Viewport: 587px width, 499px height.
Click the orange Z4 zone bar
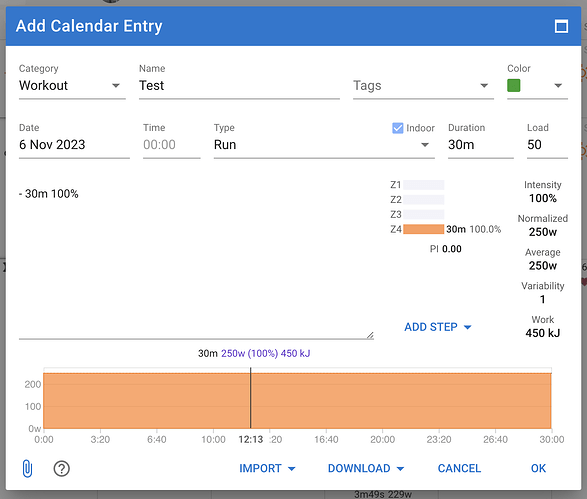[423, 229]
